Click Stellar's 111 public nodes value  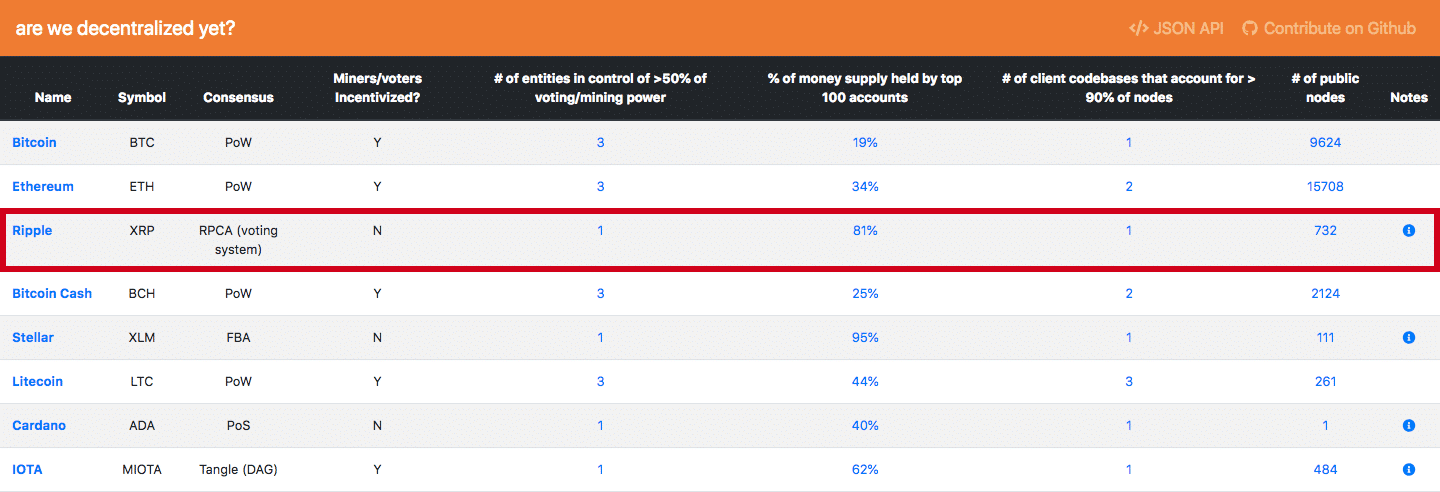(x=1325, y=337)
